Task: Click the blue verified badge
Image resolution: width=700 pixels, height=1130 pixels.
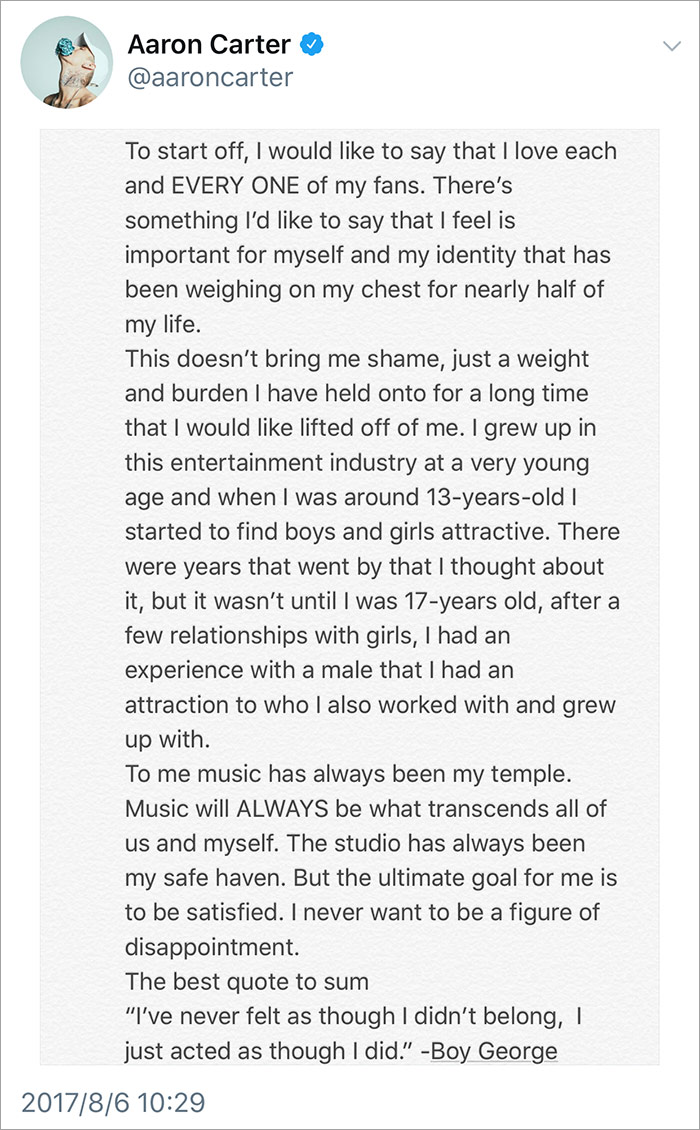Action: pyautogui.click(x=311, y=45)
